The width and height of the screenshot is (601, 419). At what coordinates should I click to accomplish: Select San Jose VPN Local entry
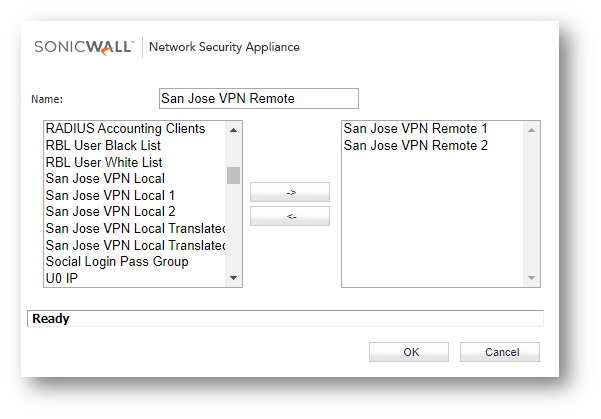click(105, 179)
